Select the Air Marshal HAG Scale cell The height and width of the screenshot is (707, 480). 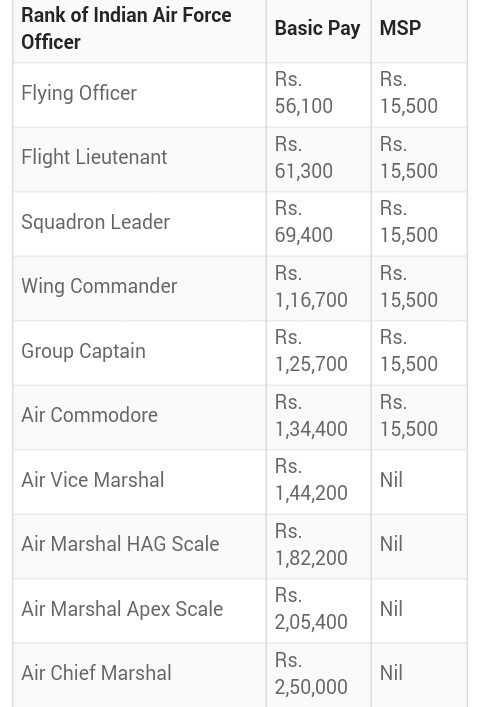140,546
